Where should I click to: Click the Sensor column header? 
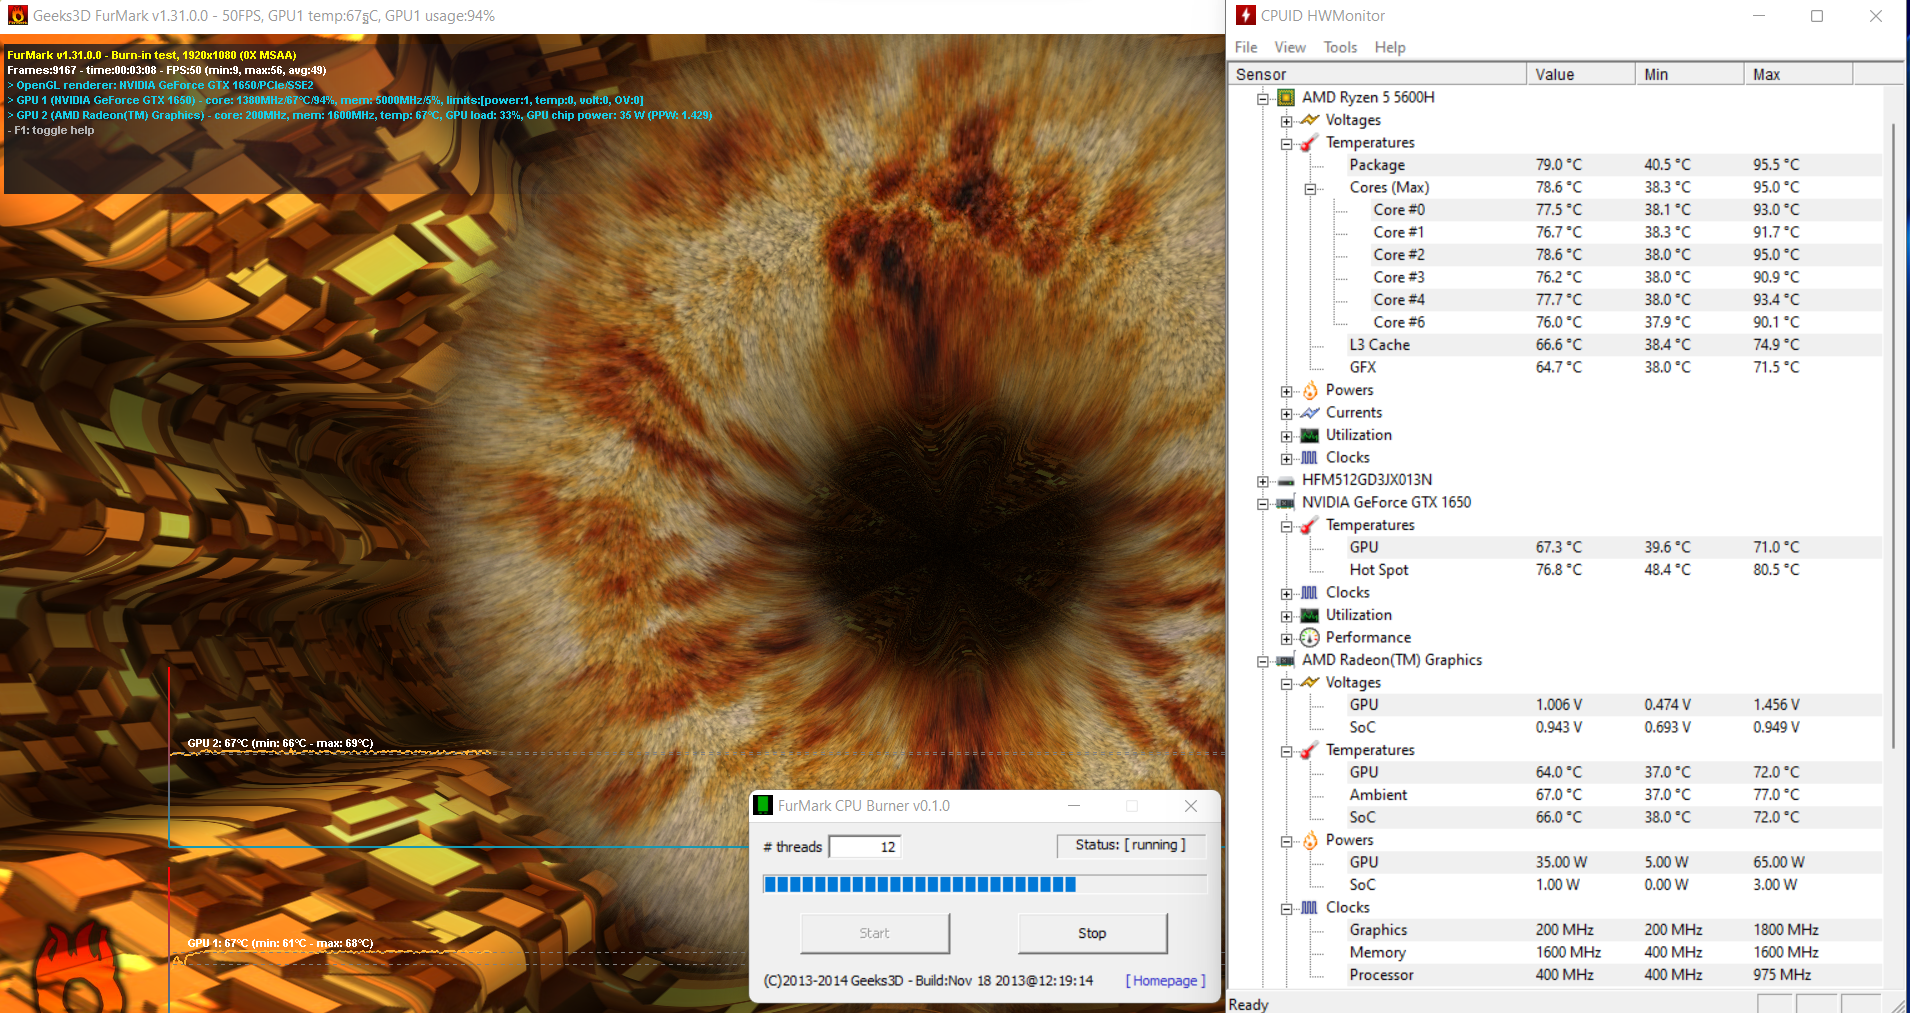tap(1377, 74)
